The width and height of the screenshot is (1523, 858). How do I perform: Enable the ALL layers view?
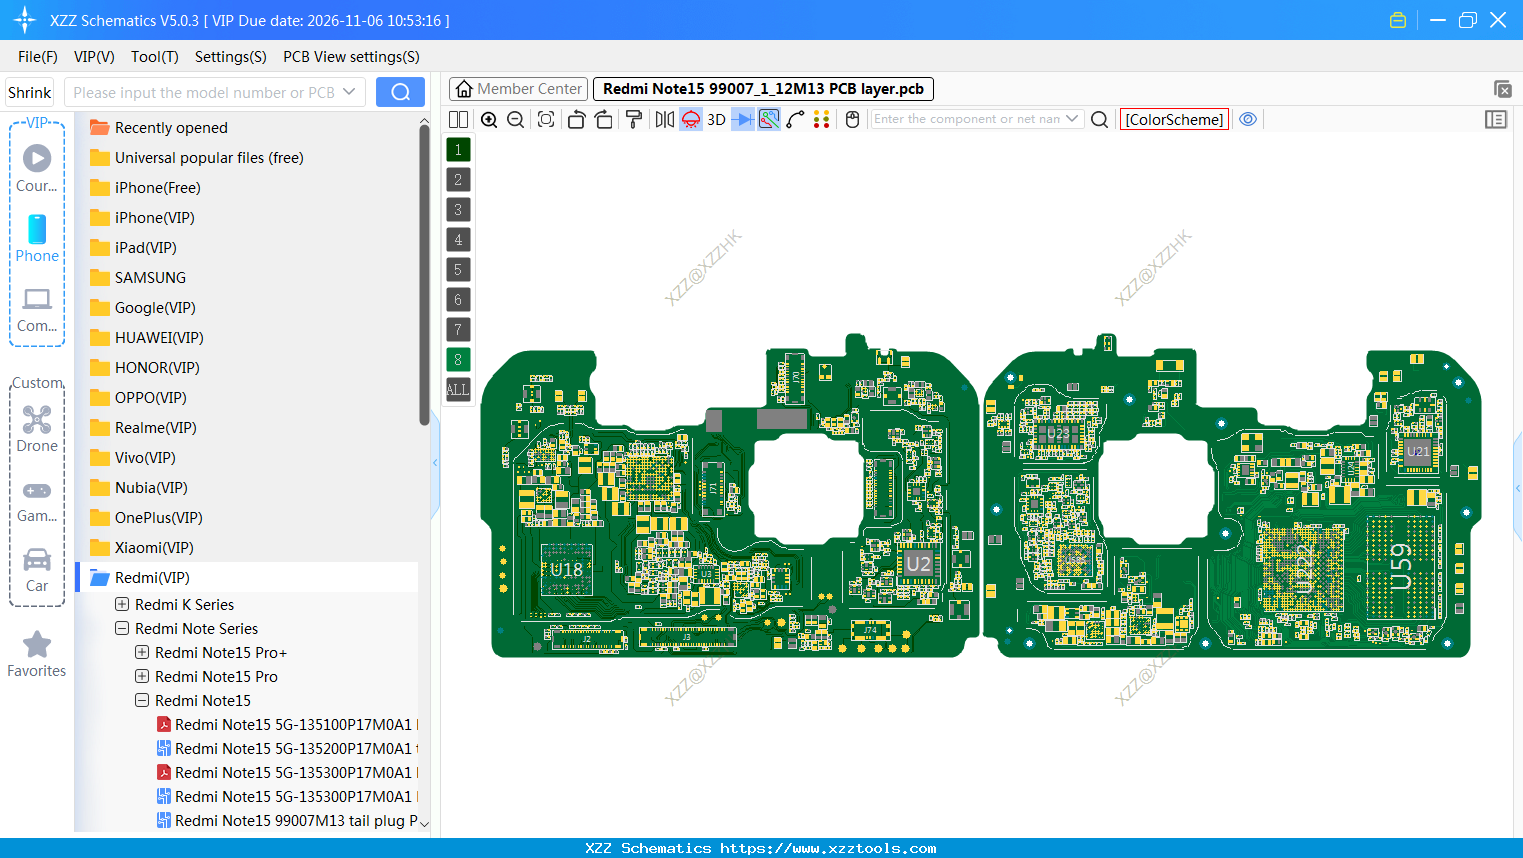click(x=457, y=389)
